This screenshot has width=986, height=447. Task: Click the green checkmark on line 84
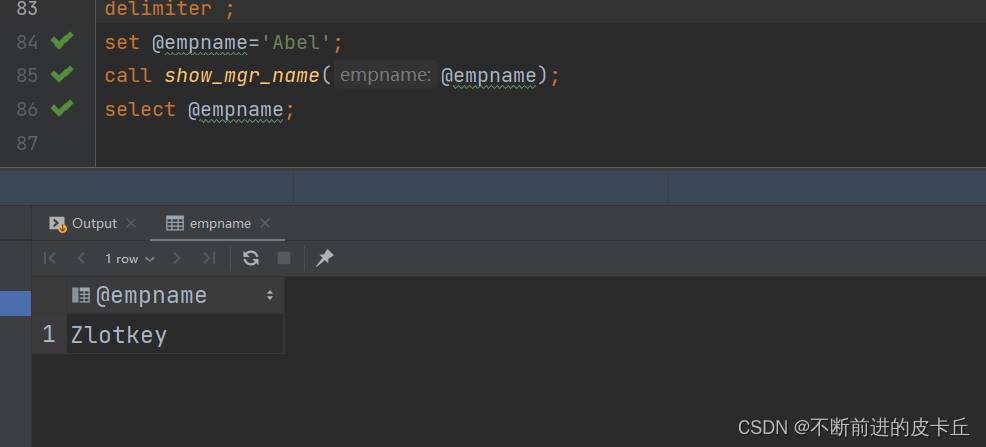click(62, 41)
